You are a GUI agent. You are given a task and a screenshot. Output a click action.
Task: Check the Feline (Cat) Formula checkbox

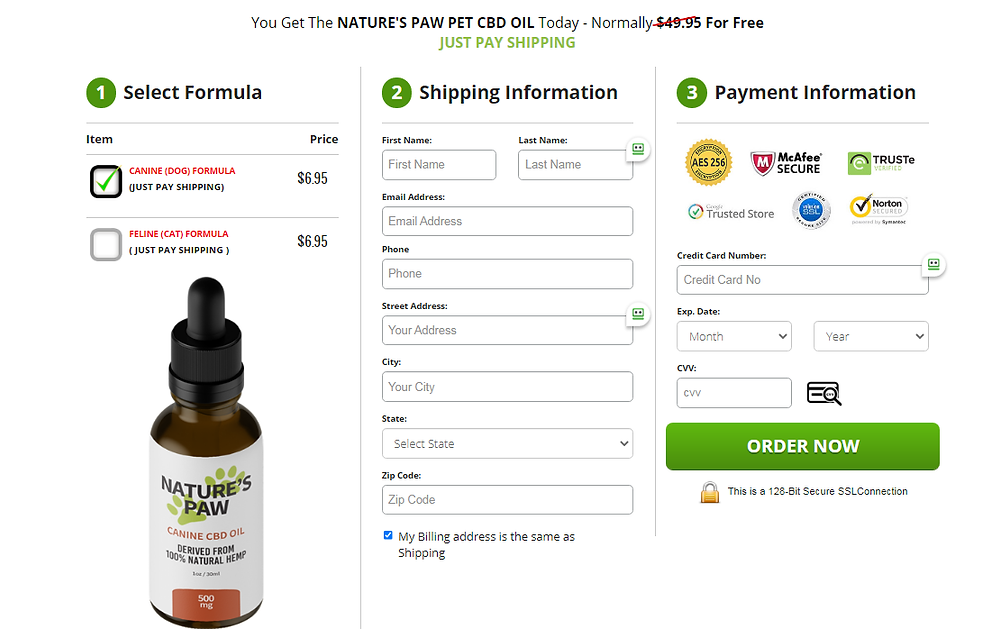[x=106, y=244]
